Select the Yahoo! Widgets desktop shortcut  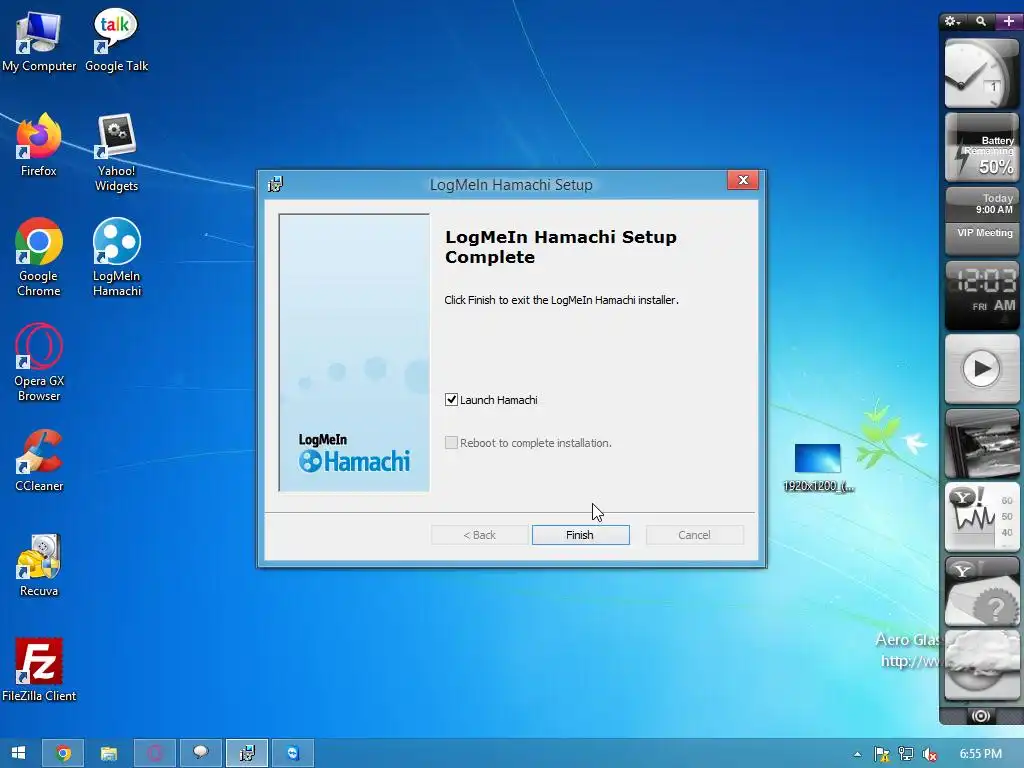(116, 153)
